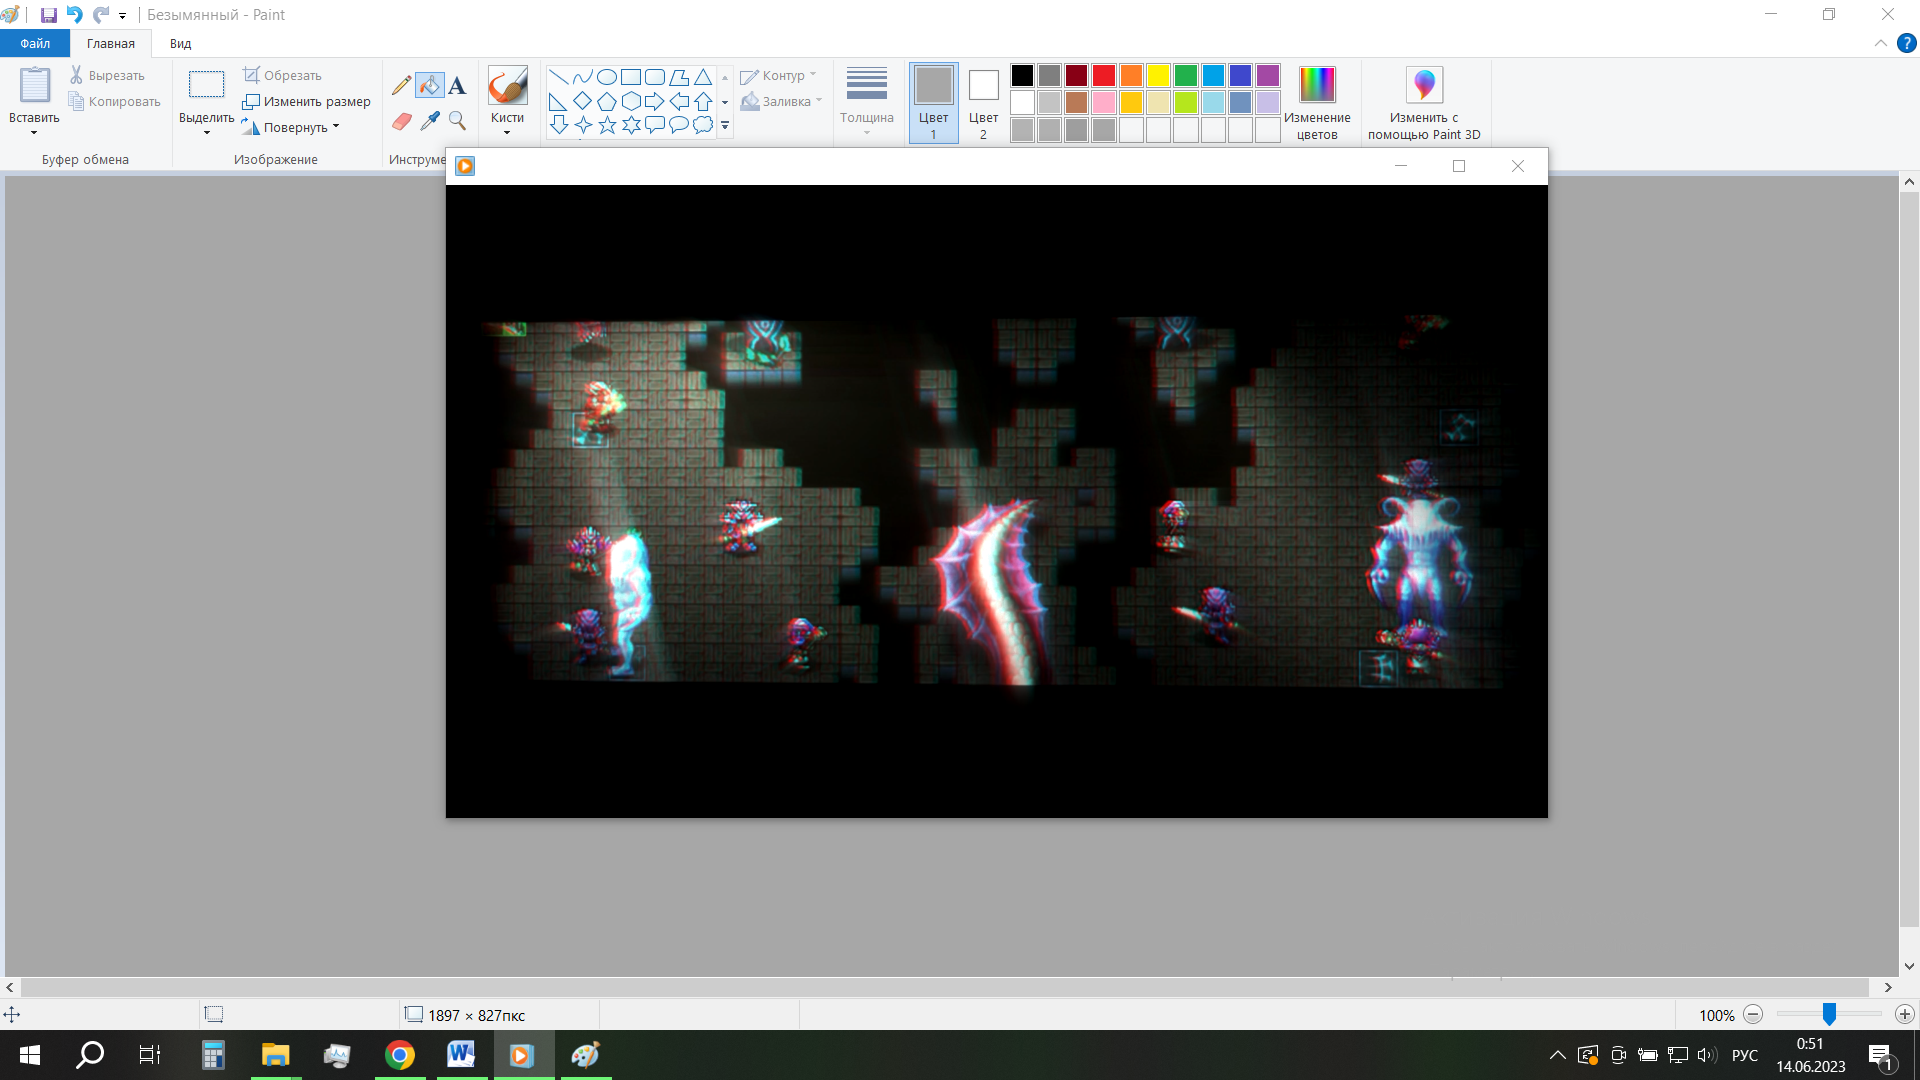Open the File (Файл) menu
1920x1080 pixels.
35,43
